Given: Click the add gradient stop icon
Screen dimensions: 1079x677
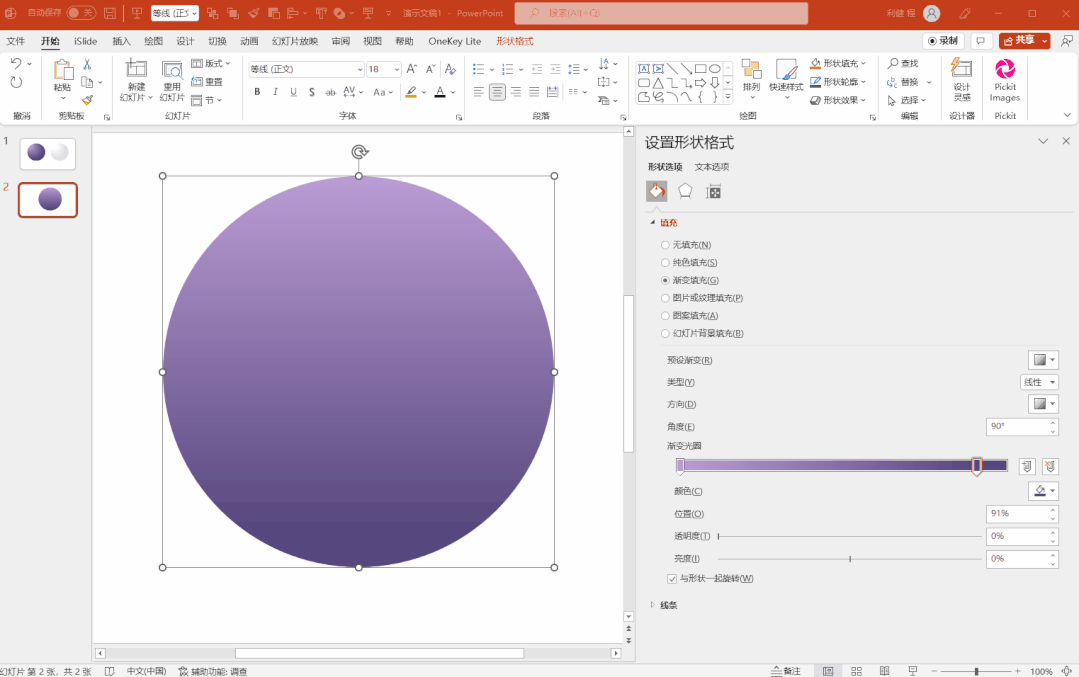Looking at the screenshot, I should pyautogui.click(x=1027, y=466).
